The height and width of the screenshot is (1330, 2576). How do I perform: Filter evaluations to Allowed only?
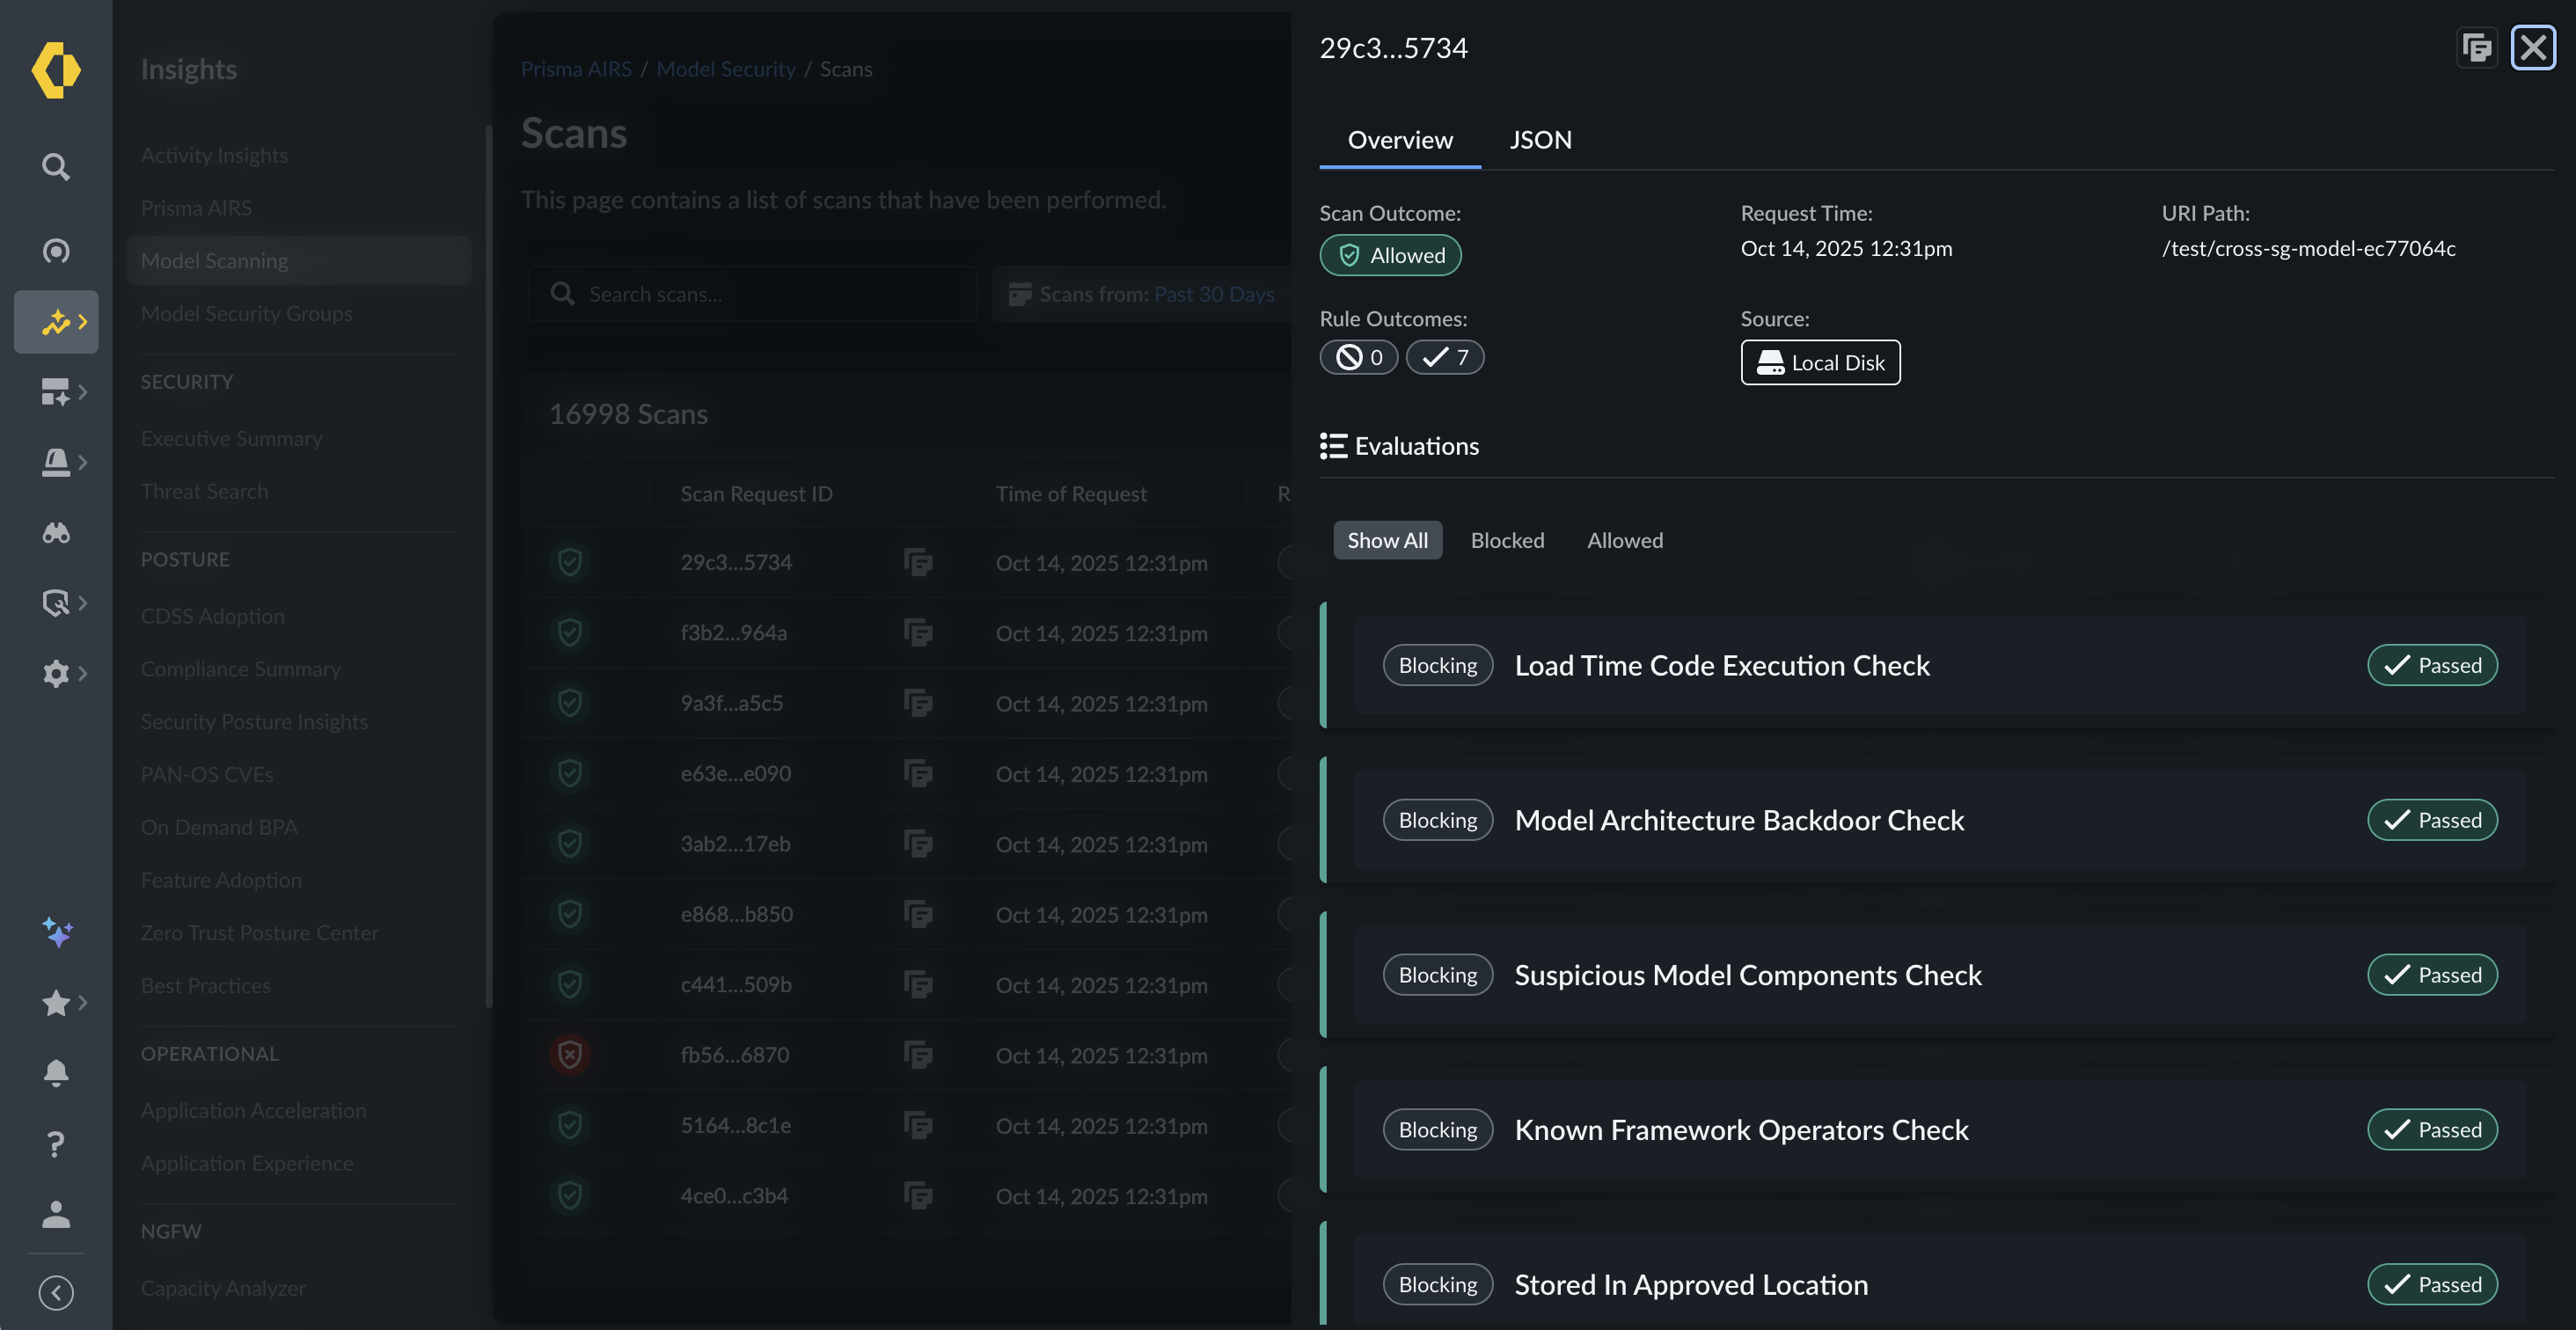1624,540
